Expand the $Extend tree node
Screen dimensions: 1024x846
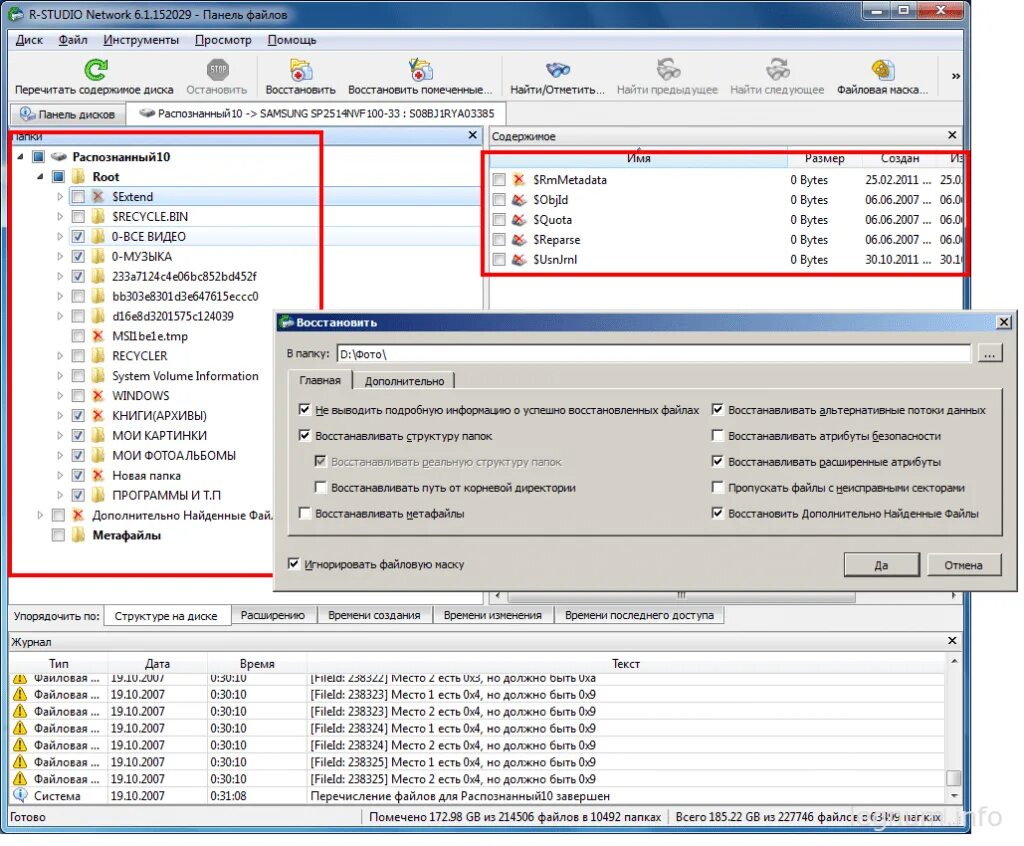pyautogui.click(x=59, y=197)
